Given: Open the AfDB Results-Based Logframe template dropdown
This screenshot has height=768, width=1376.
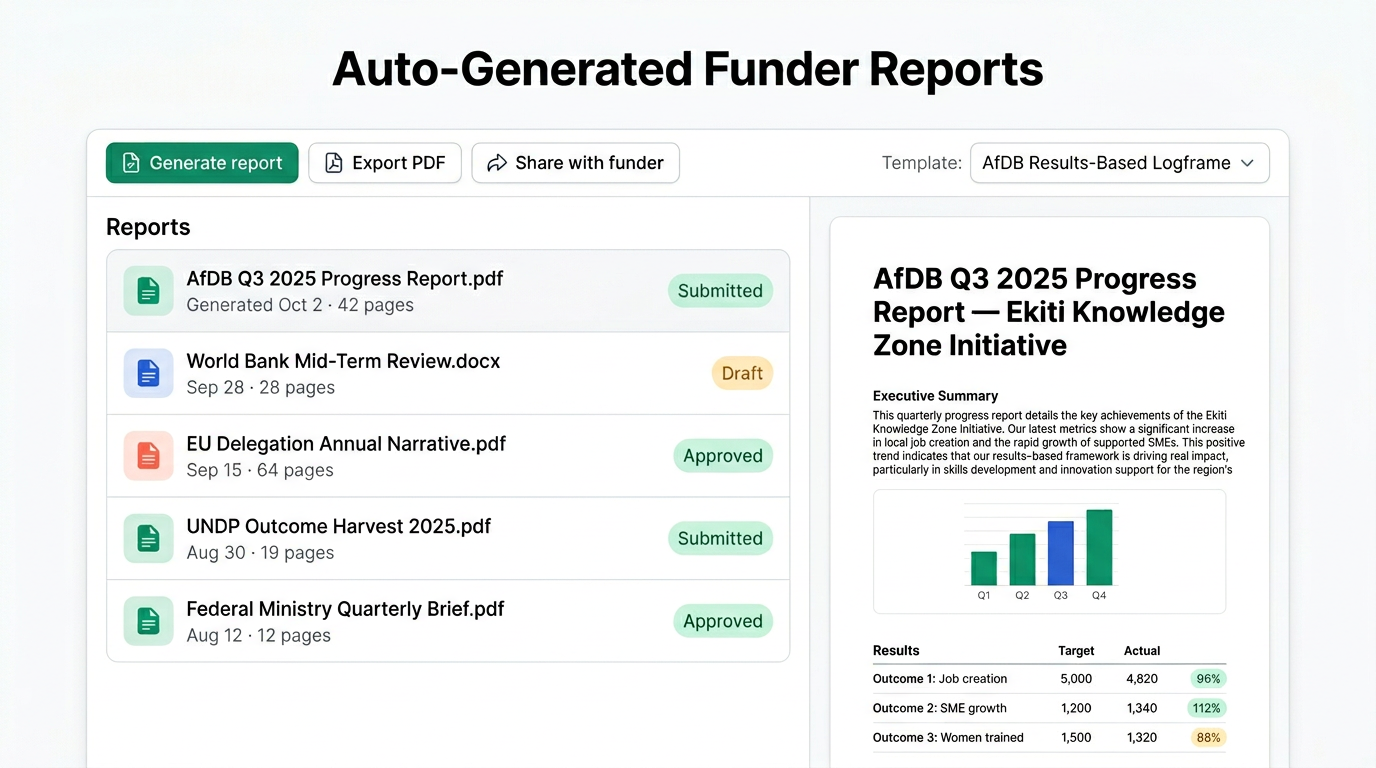Looking at the screenshot, I should click(x=1120, y=163).
